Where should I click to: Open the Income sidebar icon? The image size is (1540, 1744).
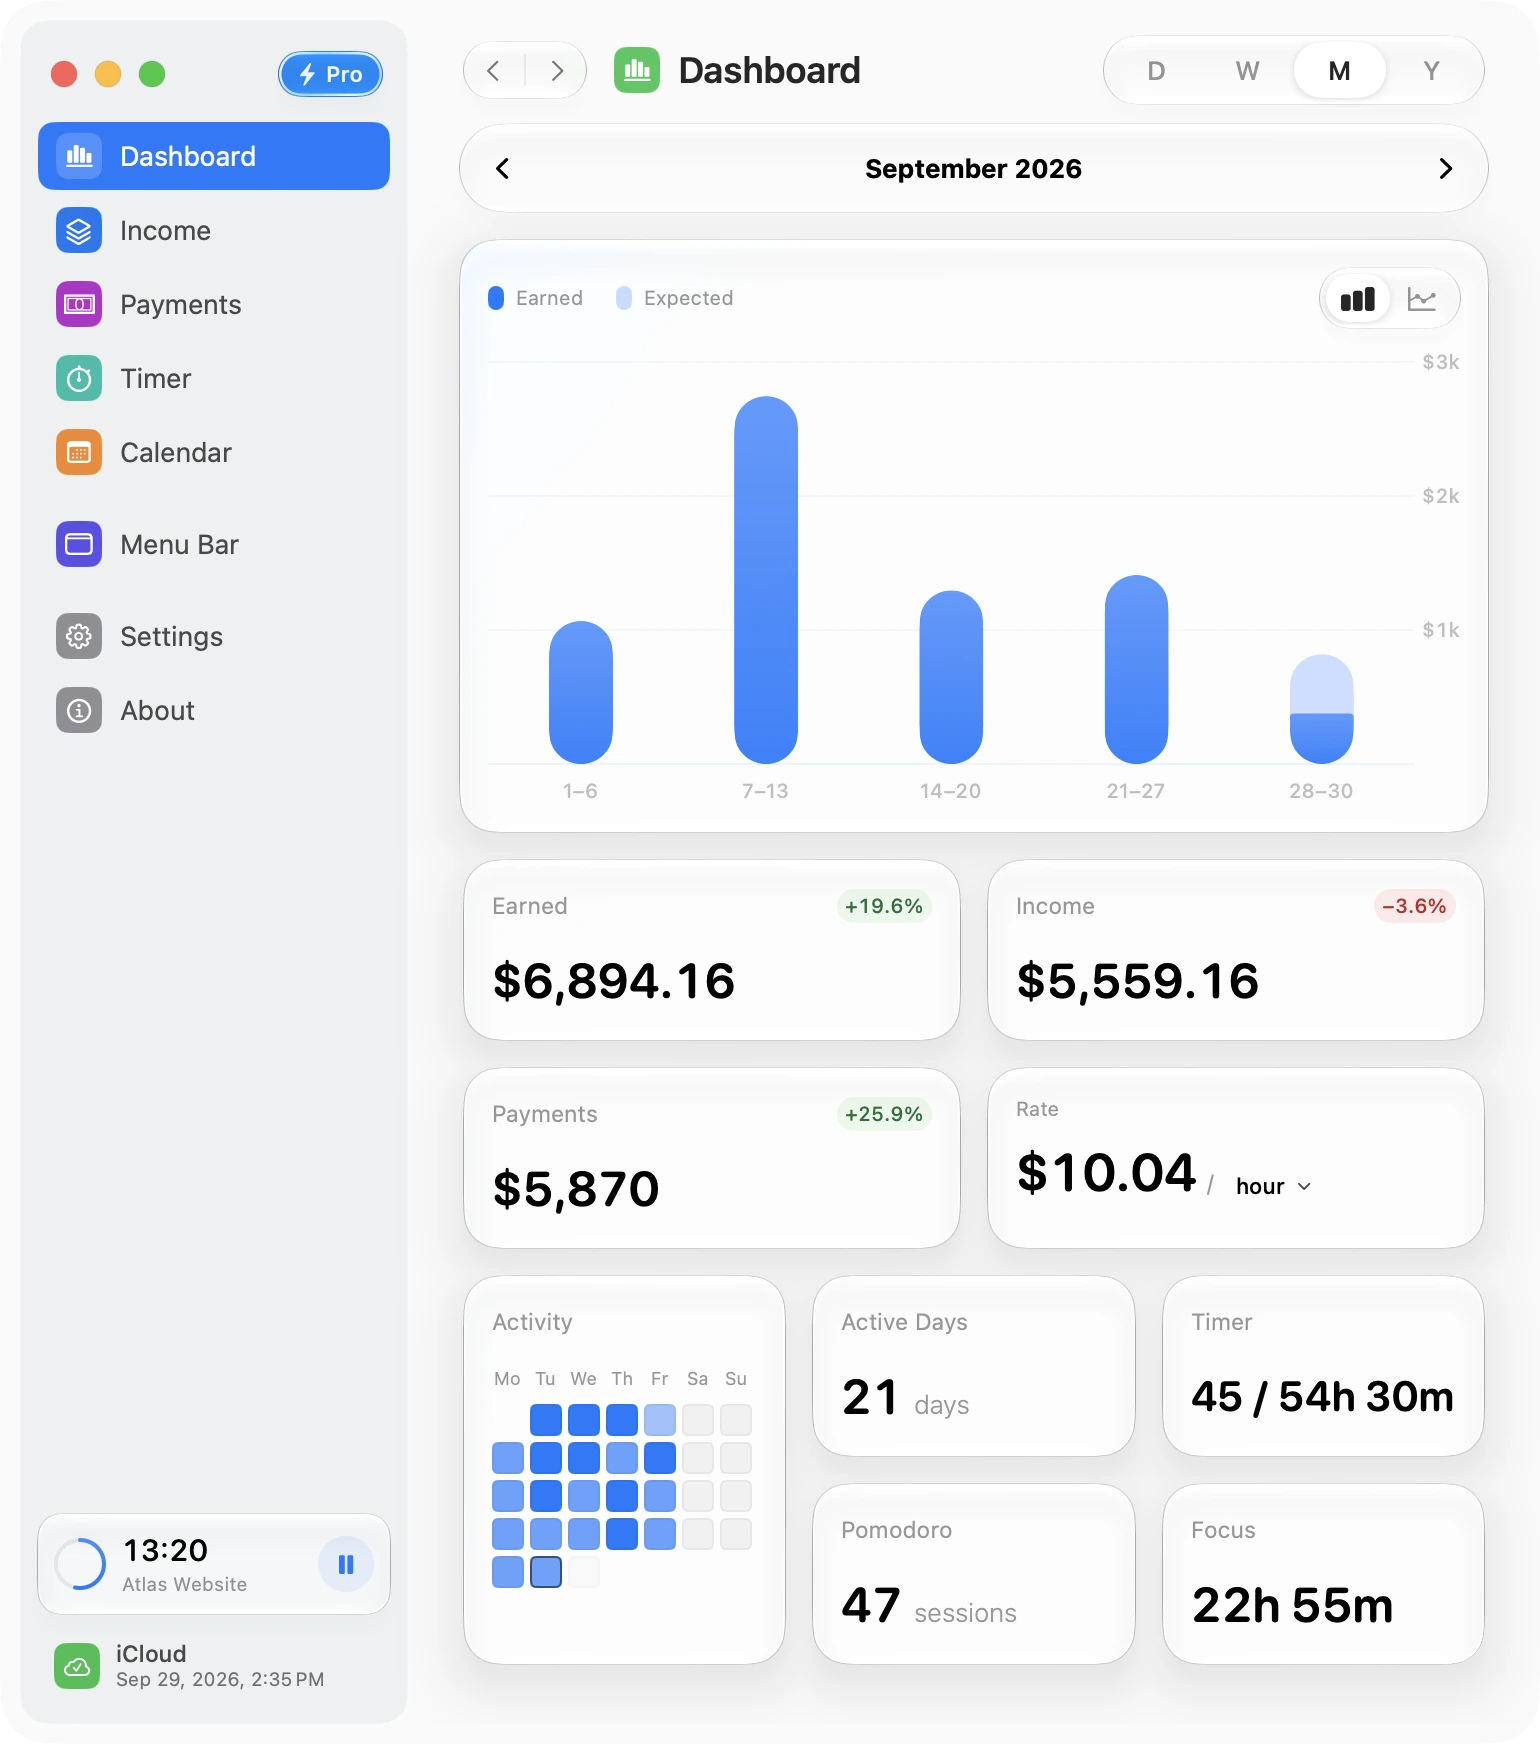tap(79, 231)
